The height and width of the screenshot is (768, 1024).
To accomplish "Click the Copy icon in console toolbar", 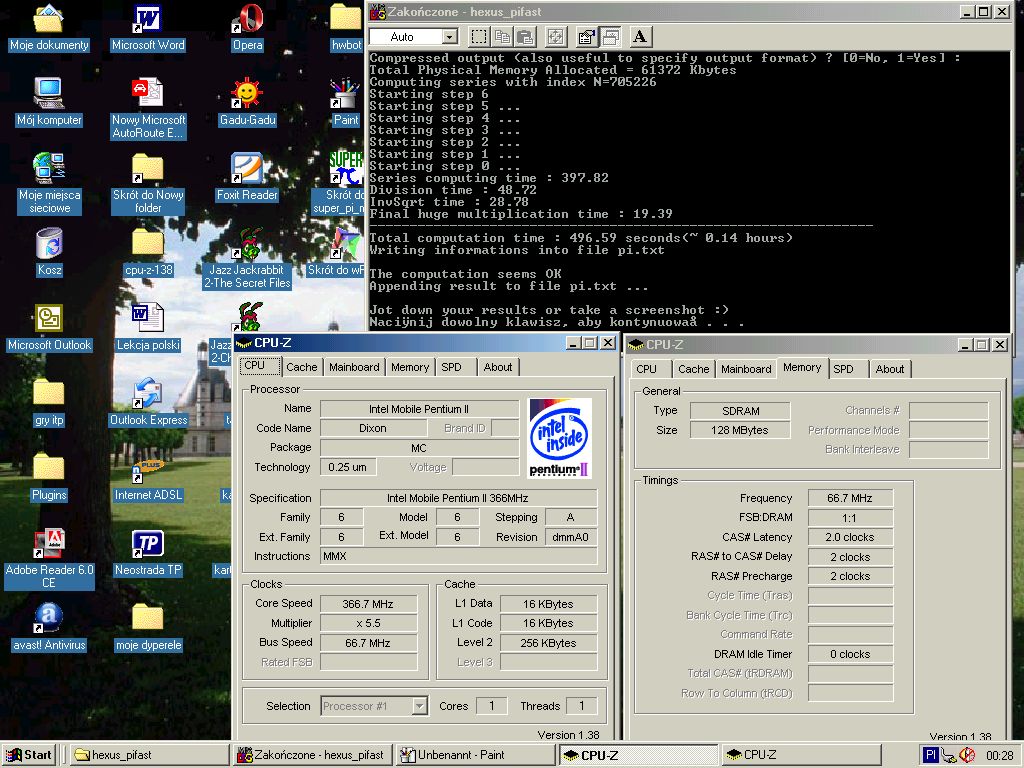I will (x=502, y=37).
